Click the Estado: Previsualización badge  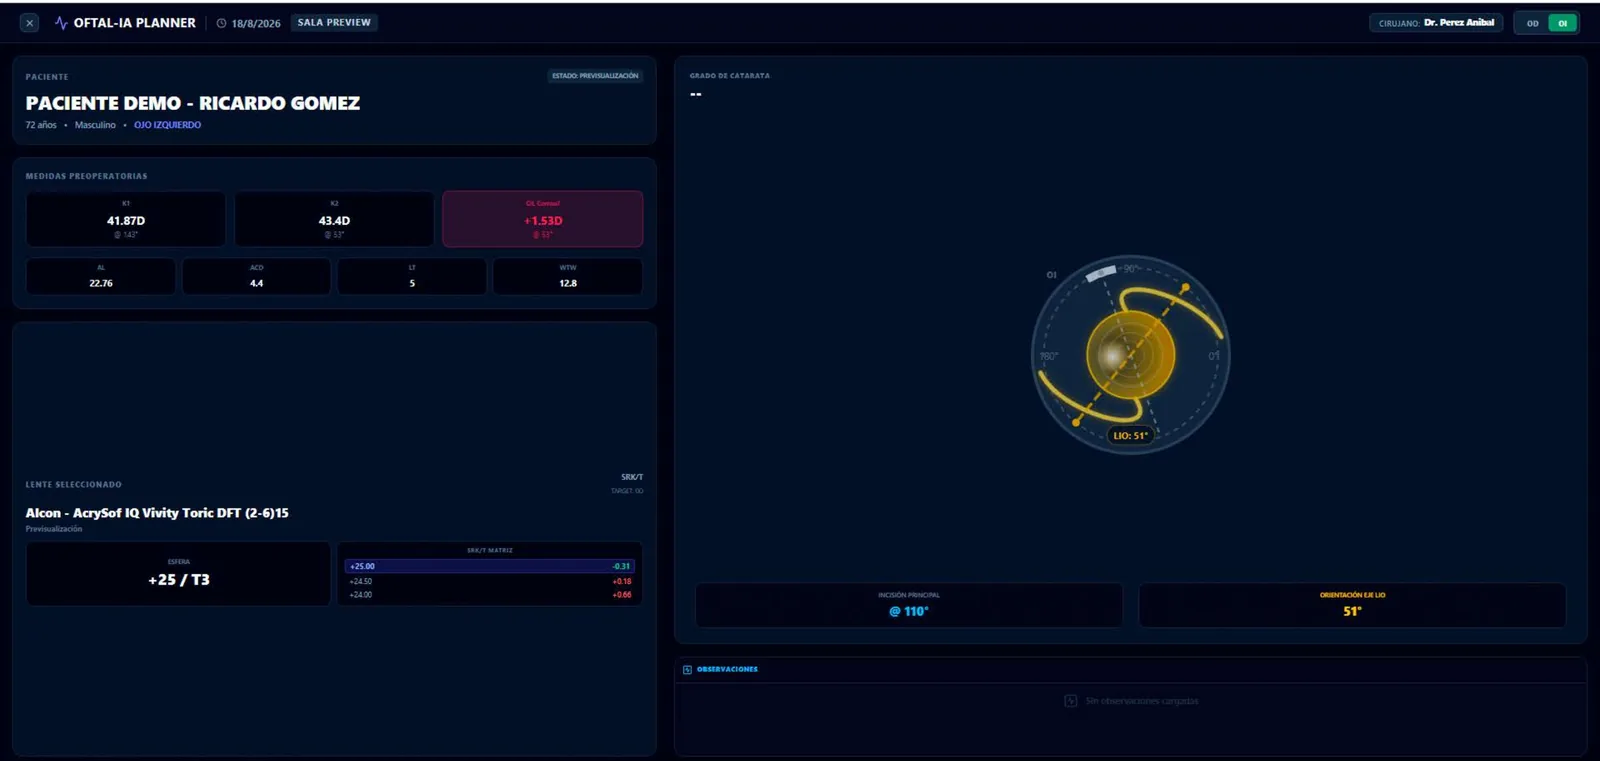point(595,76)
